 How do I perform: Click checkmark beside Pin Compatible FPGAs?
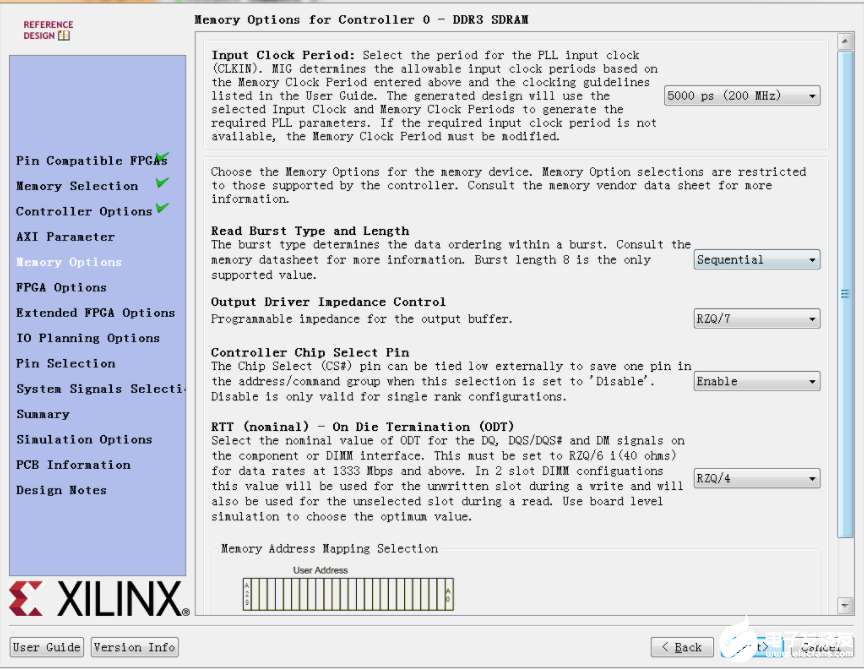click(162, 157)
